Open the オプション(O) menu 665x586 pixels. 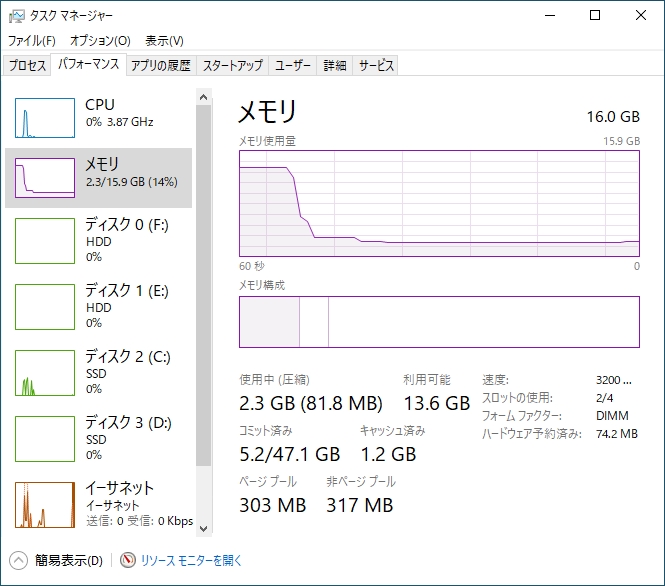pos(100,41)
